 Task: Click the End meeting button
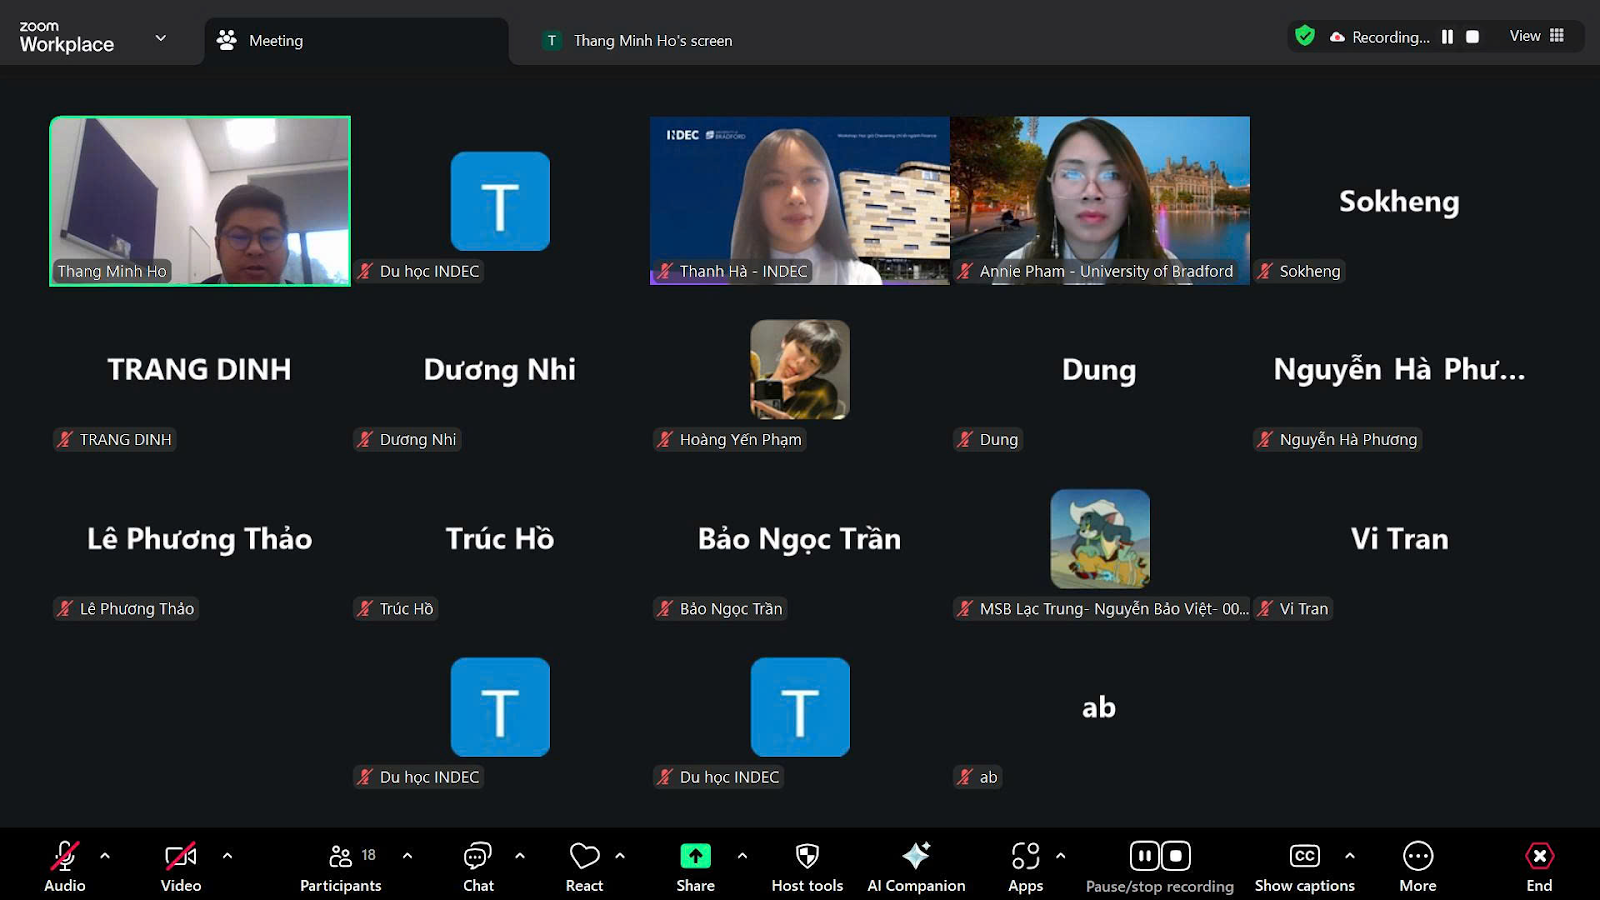coord(1539,867)
